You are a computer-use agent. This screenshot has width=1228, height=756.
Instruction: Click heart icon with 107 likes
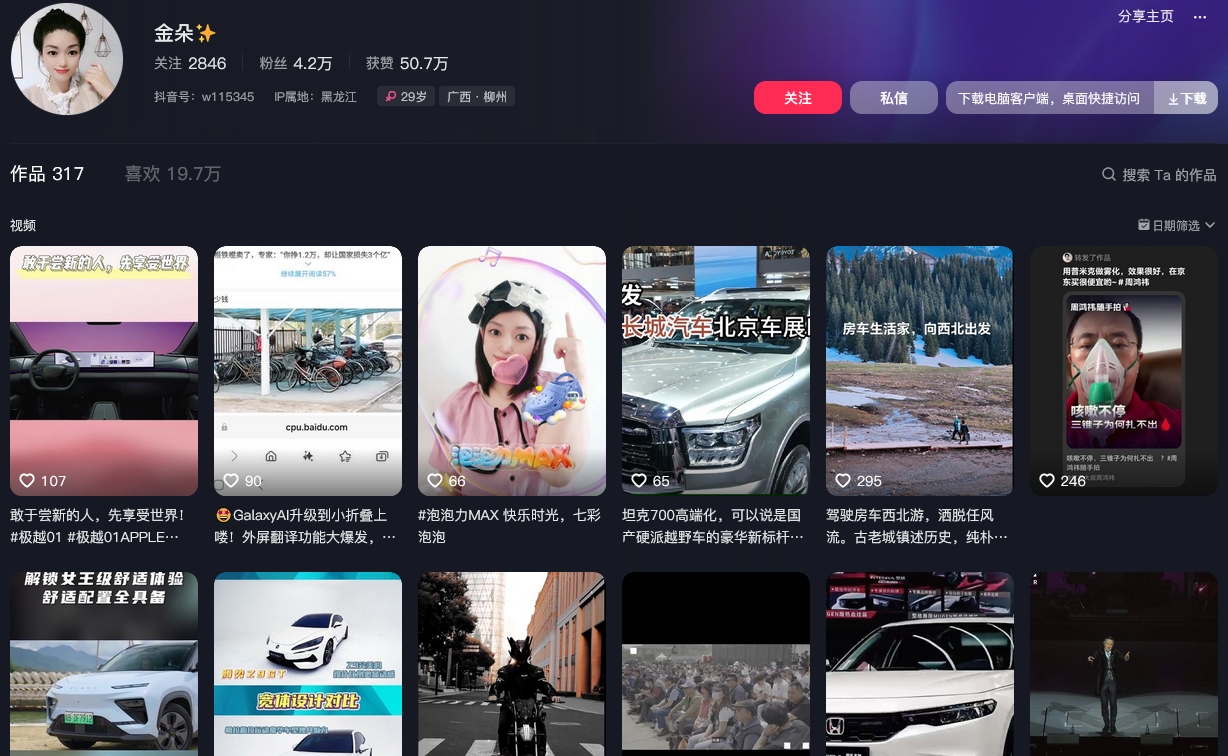(28, 481)
